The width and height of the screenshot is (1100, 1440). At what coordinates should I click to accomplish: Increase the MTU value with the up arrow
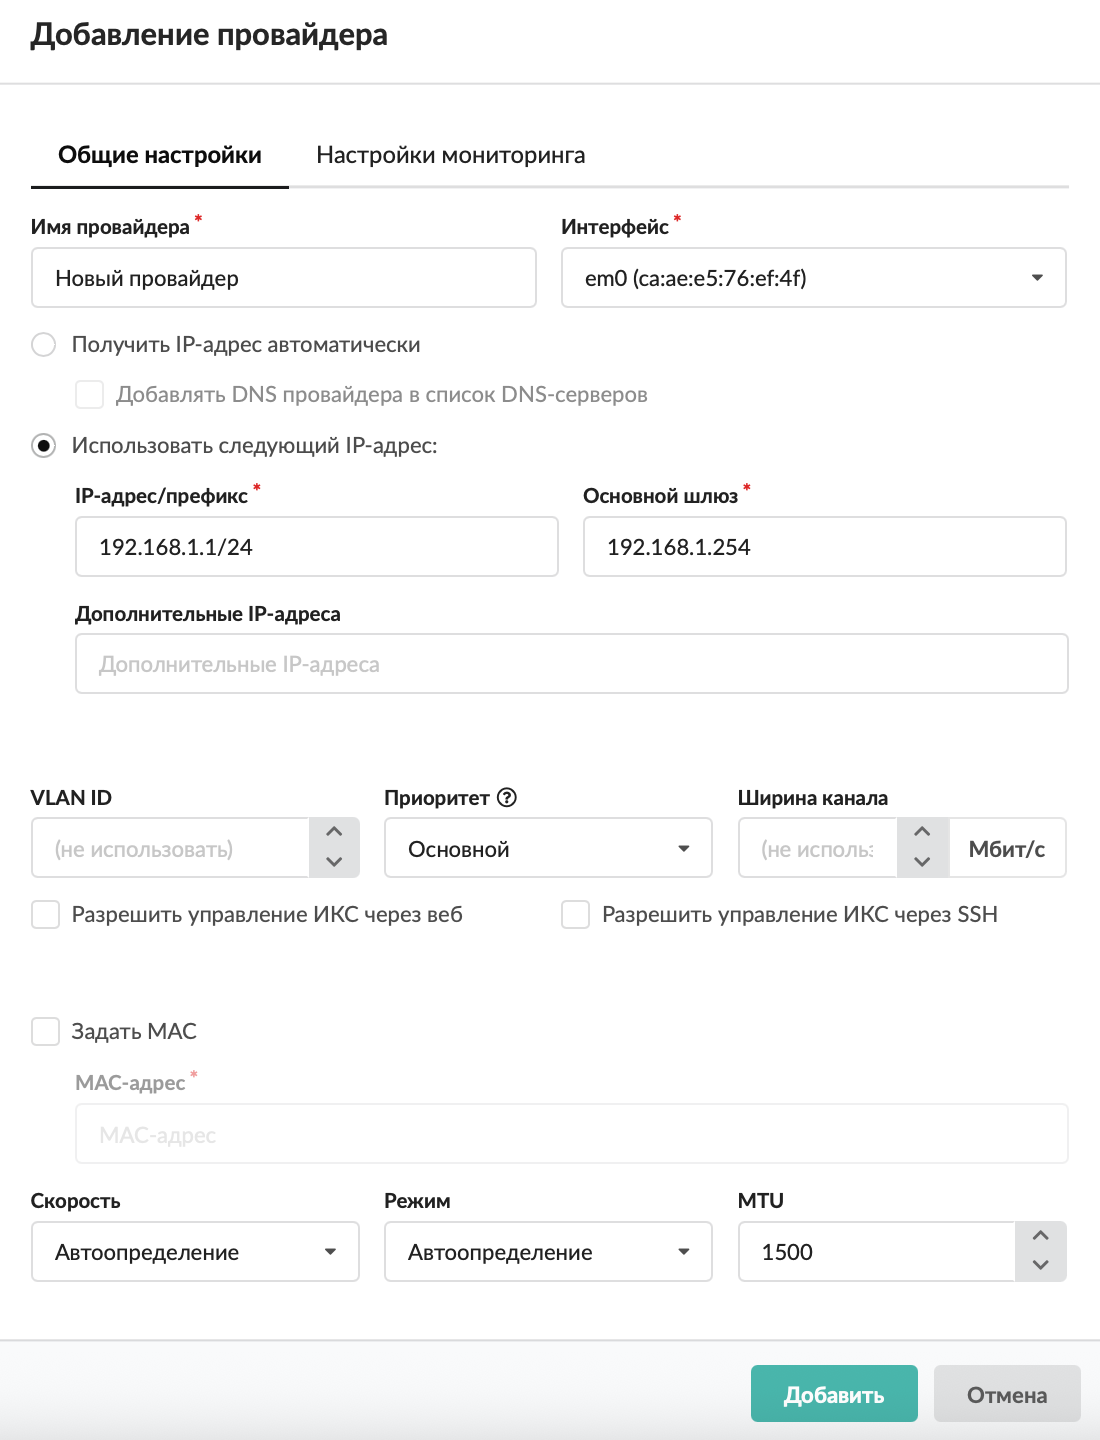coord(1040,1236)
